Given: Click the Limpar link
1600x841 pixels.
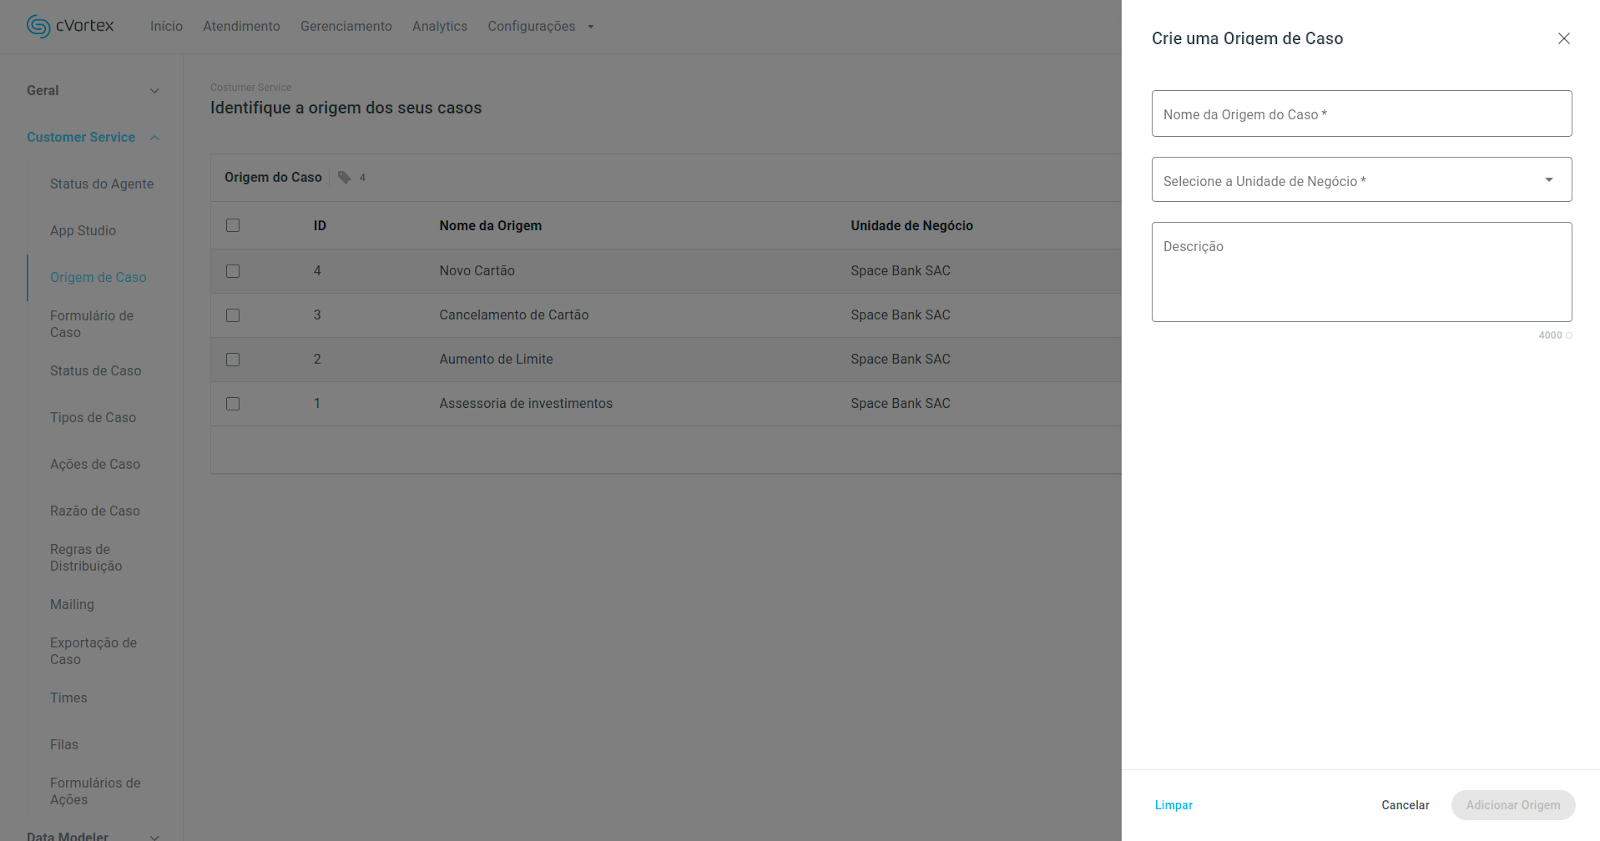Looking at the screenshot, I should coord(1173,805).
